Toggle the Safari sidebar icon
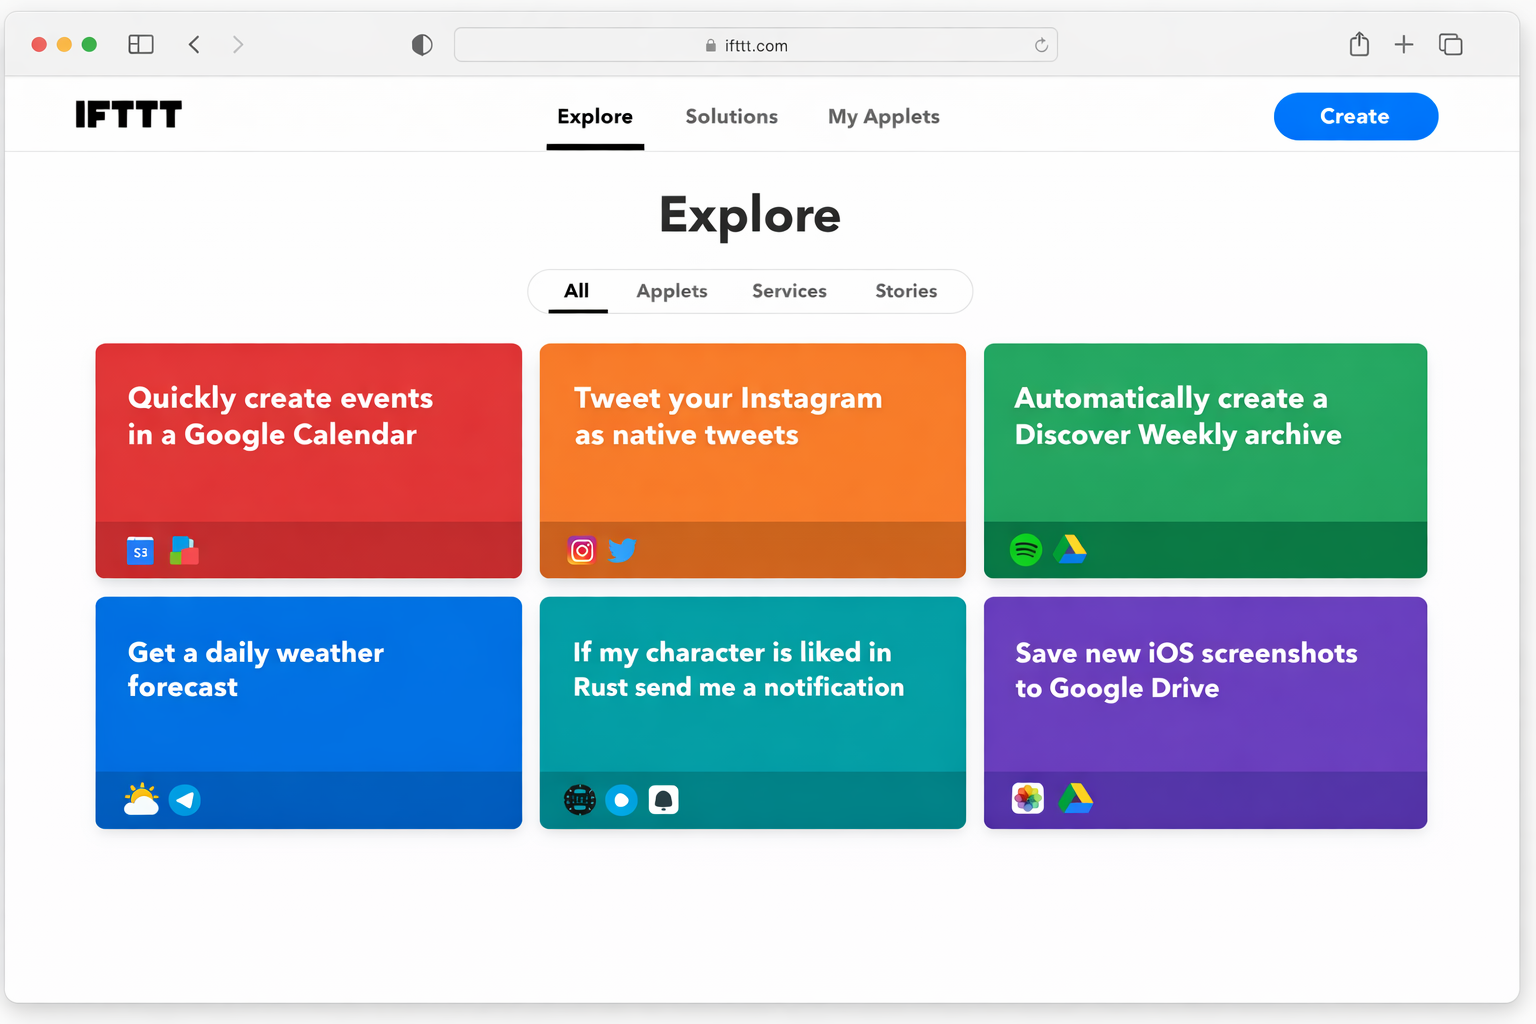The image size is (1536, 1024). pyautogui.click(x=141, y=44)
